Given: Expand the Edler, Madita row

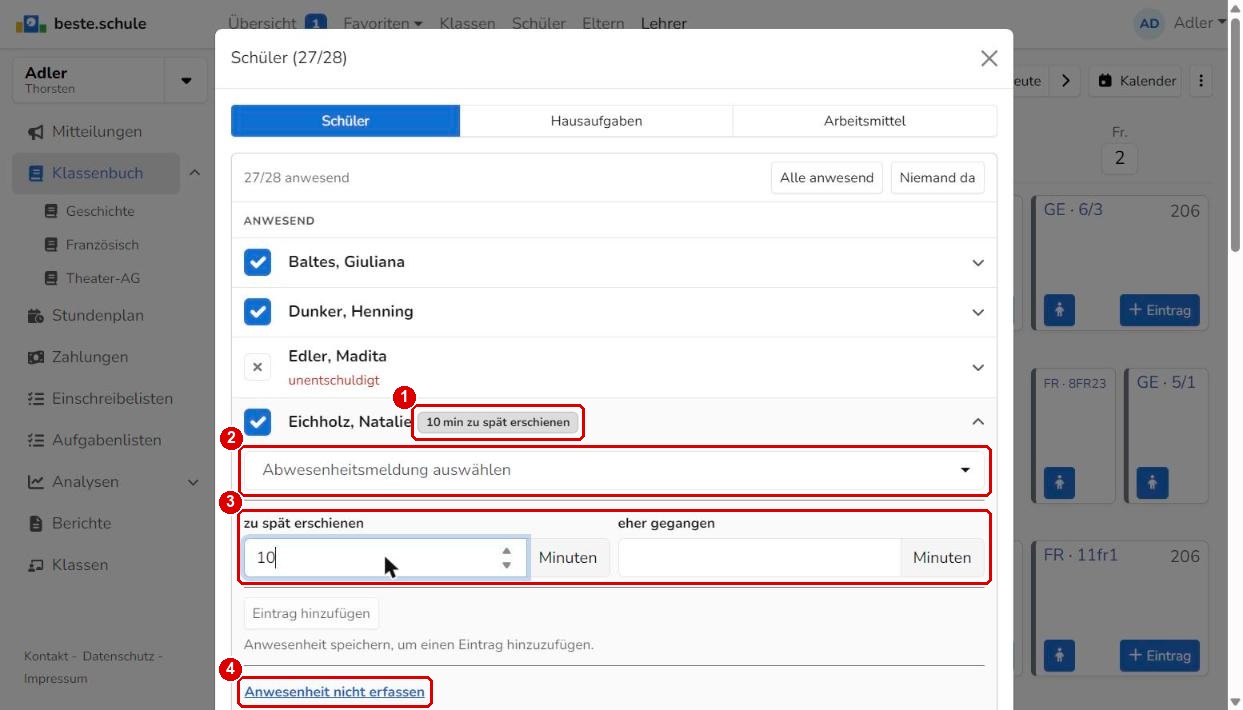Looking at the screenshot, I should point(978,367).
